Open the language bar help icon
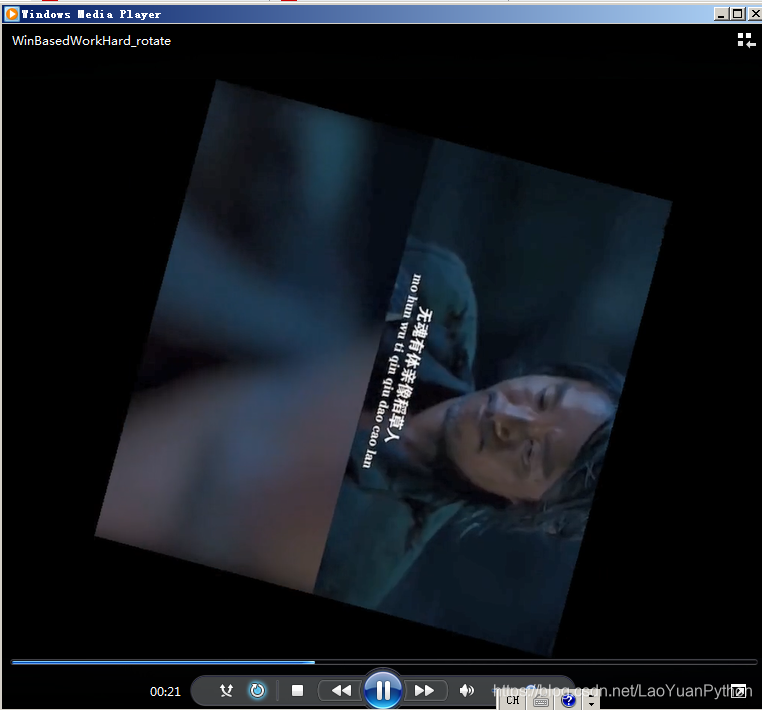Image resolution: width=762 pixels, height=710 pixels. (569, 701)
